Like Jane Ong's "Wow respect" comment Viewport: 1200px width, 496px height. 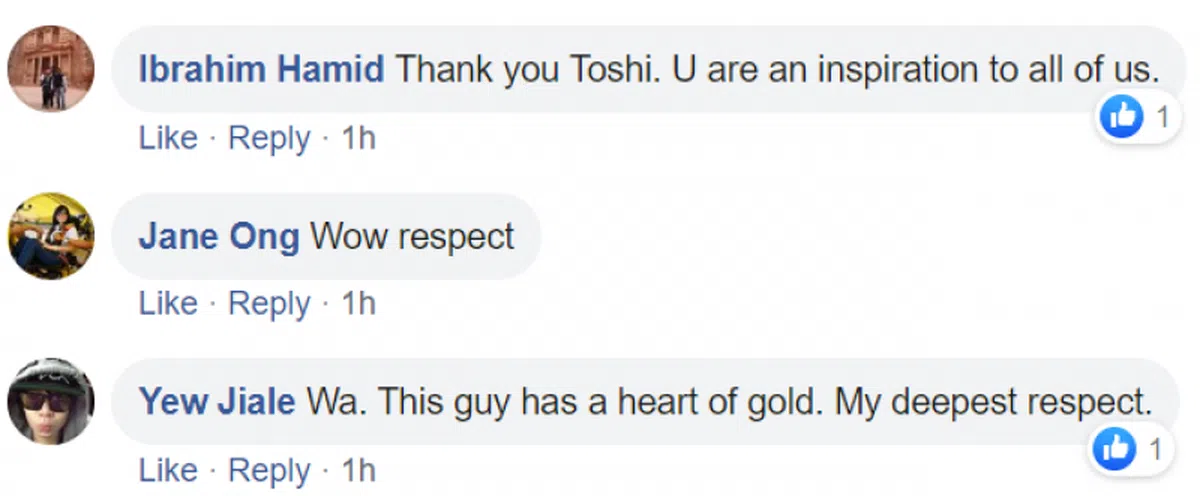coord(168,304)
